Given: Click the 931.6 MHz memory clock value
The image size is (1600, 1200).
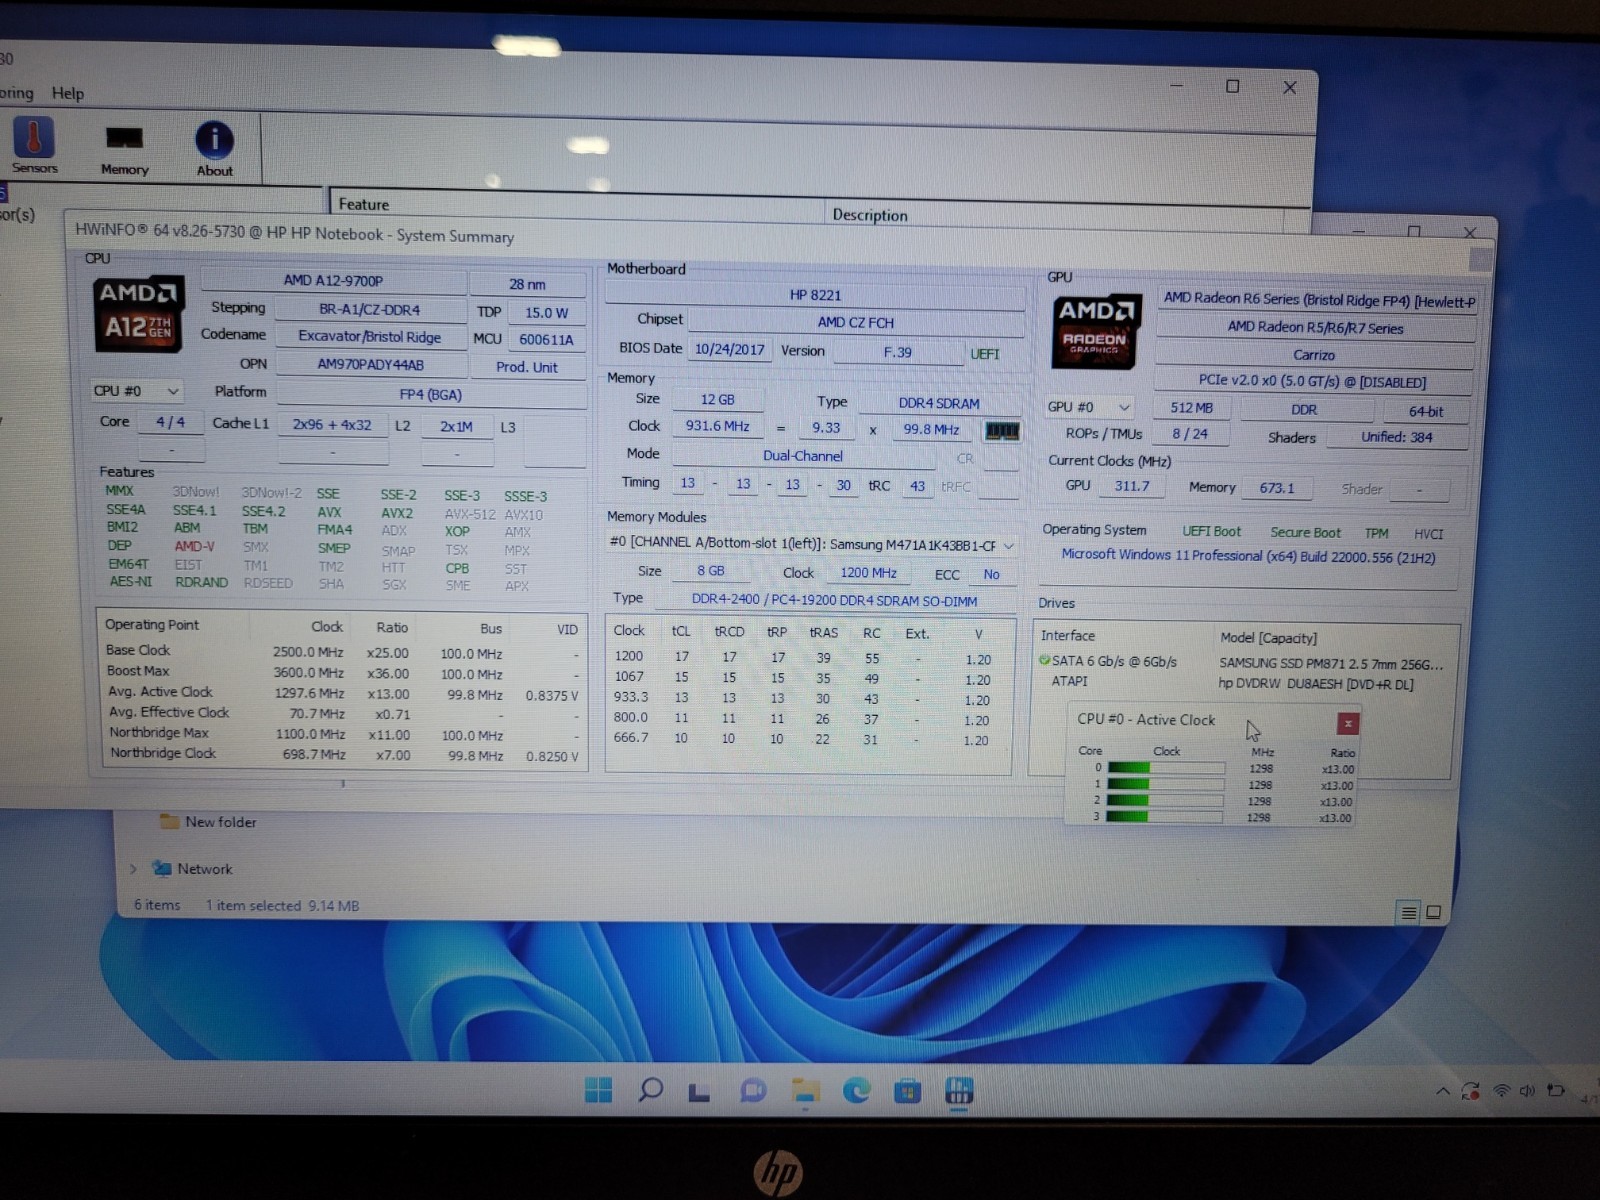Looking at the screenshot, I should click(x=717, y=426).
